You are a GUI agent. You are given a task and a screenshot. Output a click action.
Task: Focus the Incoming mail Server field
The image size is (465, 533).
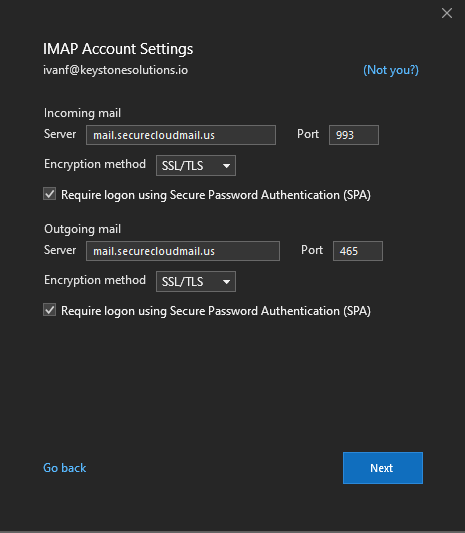[181, 135]
